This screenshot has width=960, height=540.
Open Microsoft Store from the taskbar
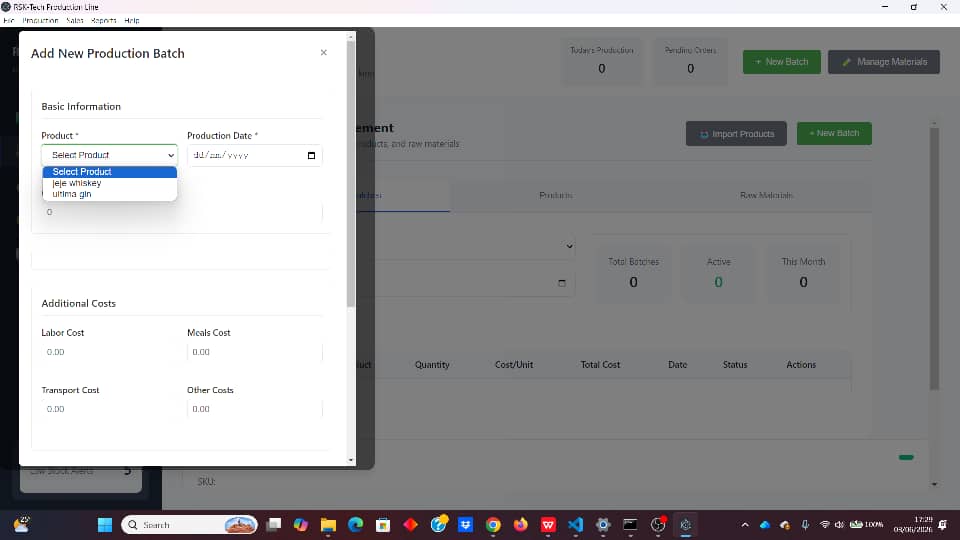coord(383,525)
